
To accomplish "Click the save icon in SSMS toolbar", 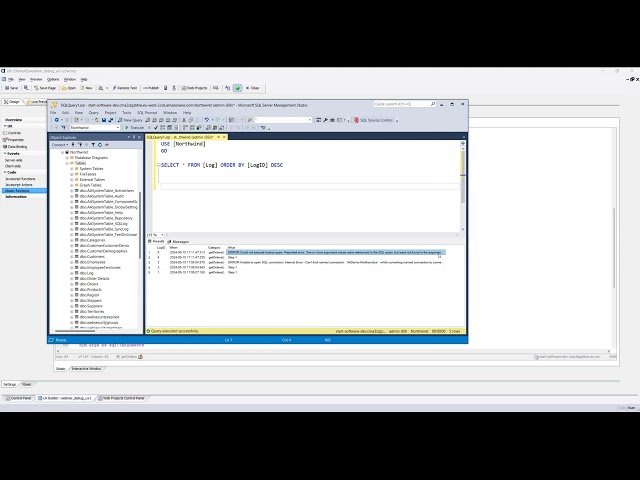I will click(104, 120).
